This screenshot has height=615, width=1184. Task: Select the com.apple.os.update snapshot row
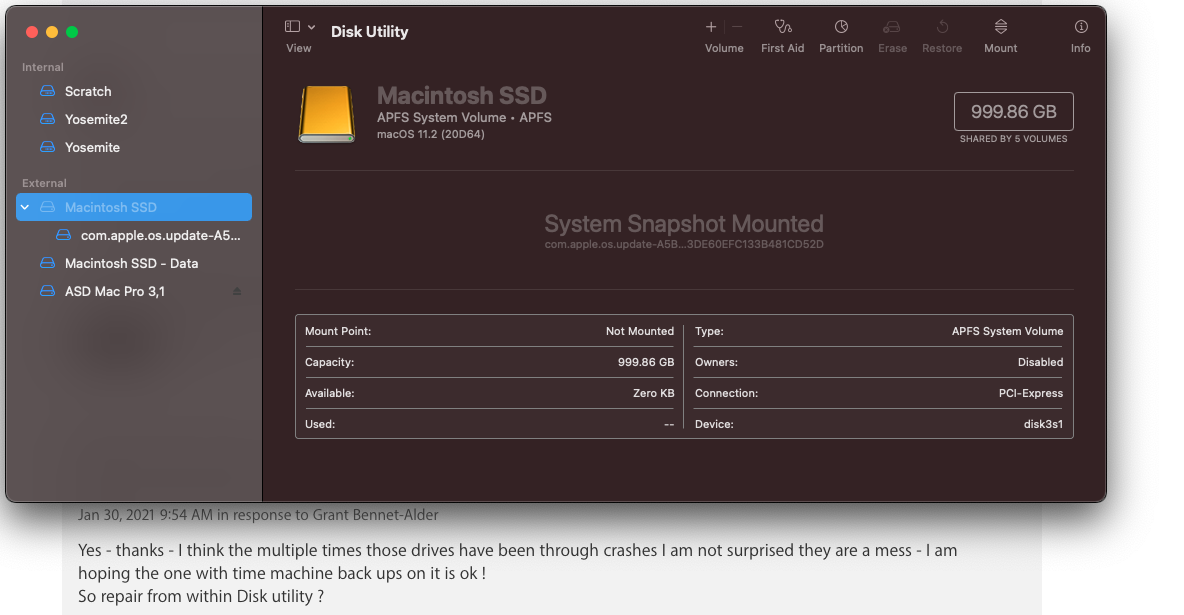point(134,235)
